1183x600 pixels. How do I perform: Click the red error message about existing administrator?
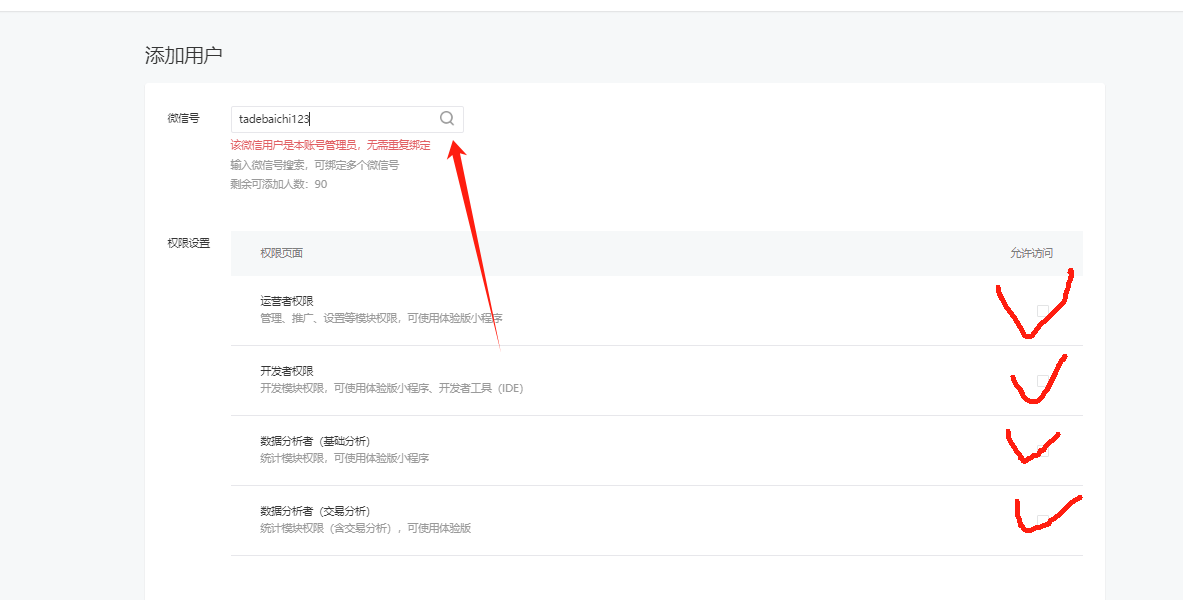(x=330, y=145)
